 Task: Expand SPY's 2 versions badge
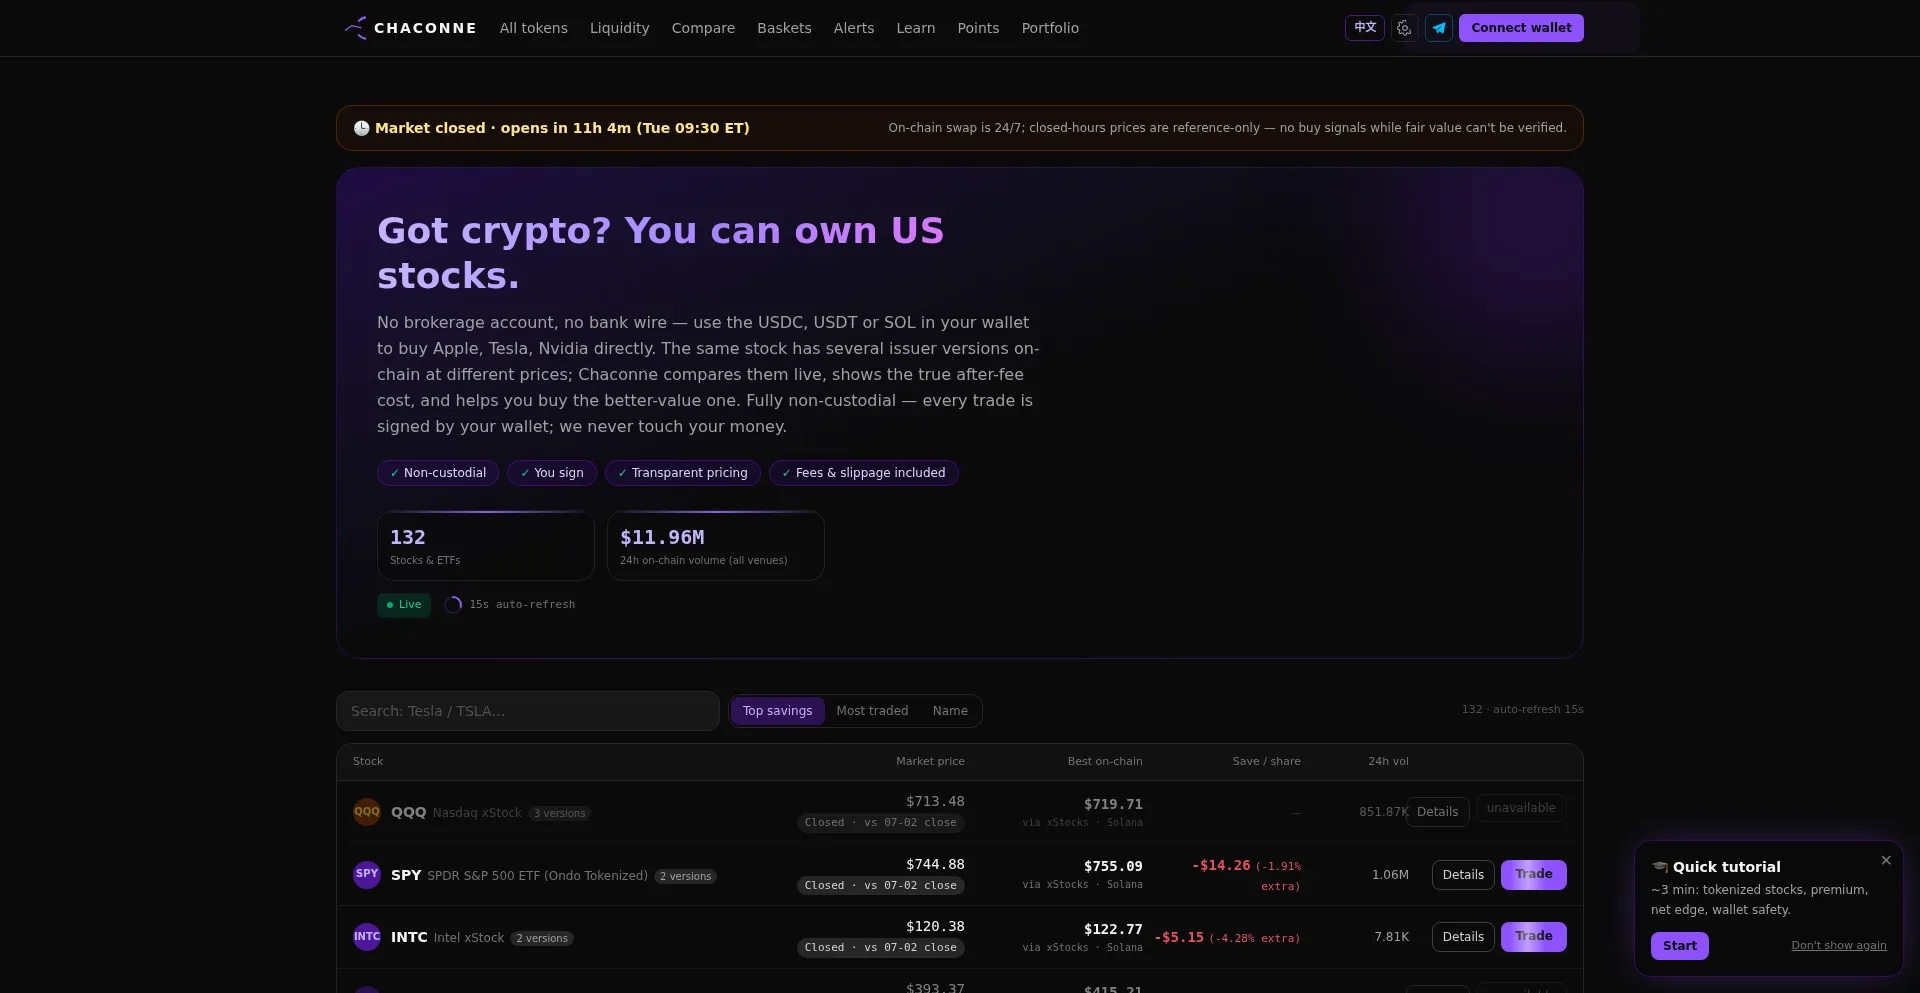click(686, 877)
